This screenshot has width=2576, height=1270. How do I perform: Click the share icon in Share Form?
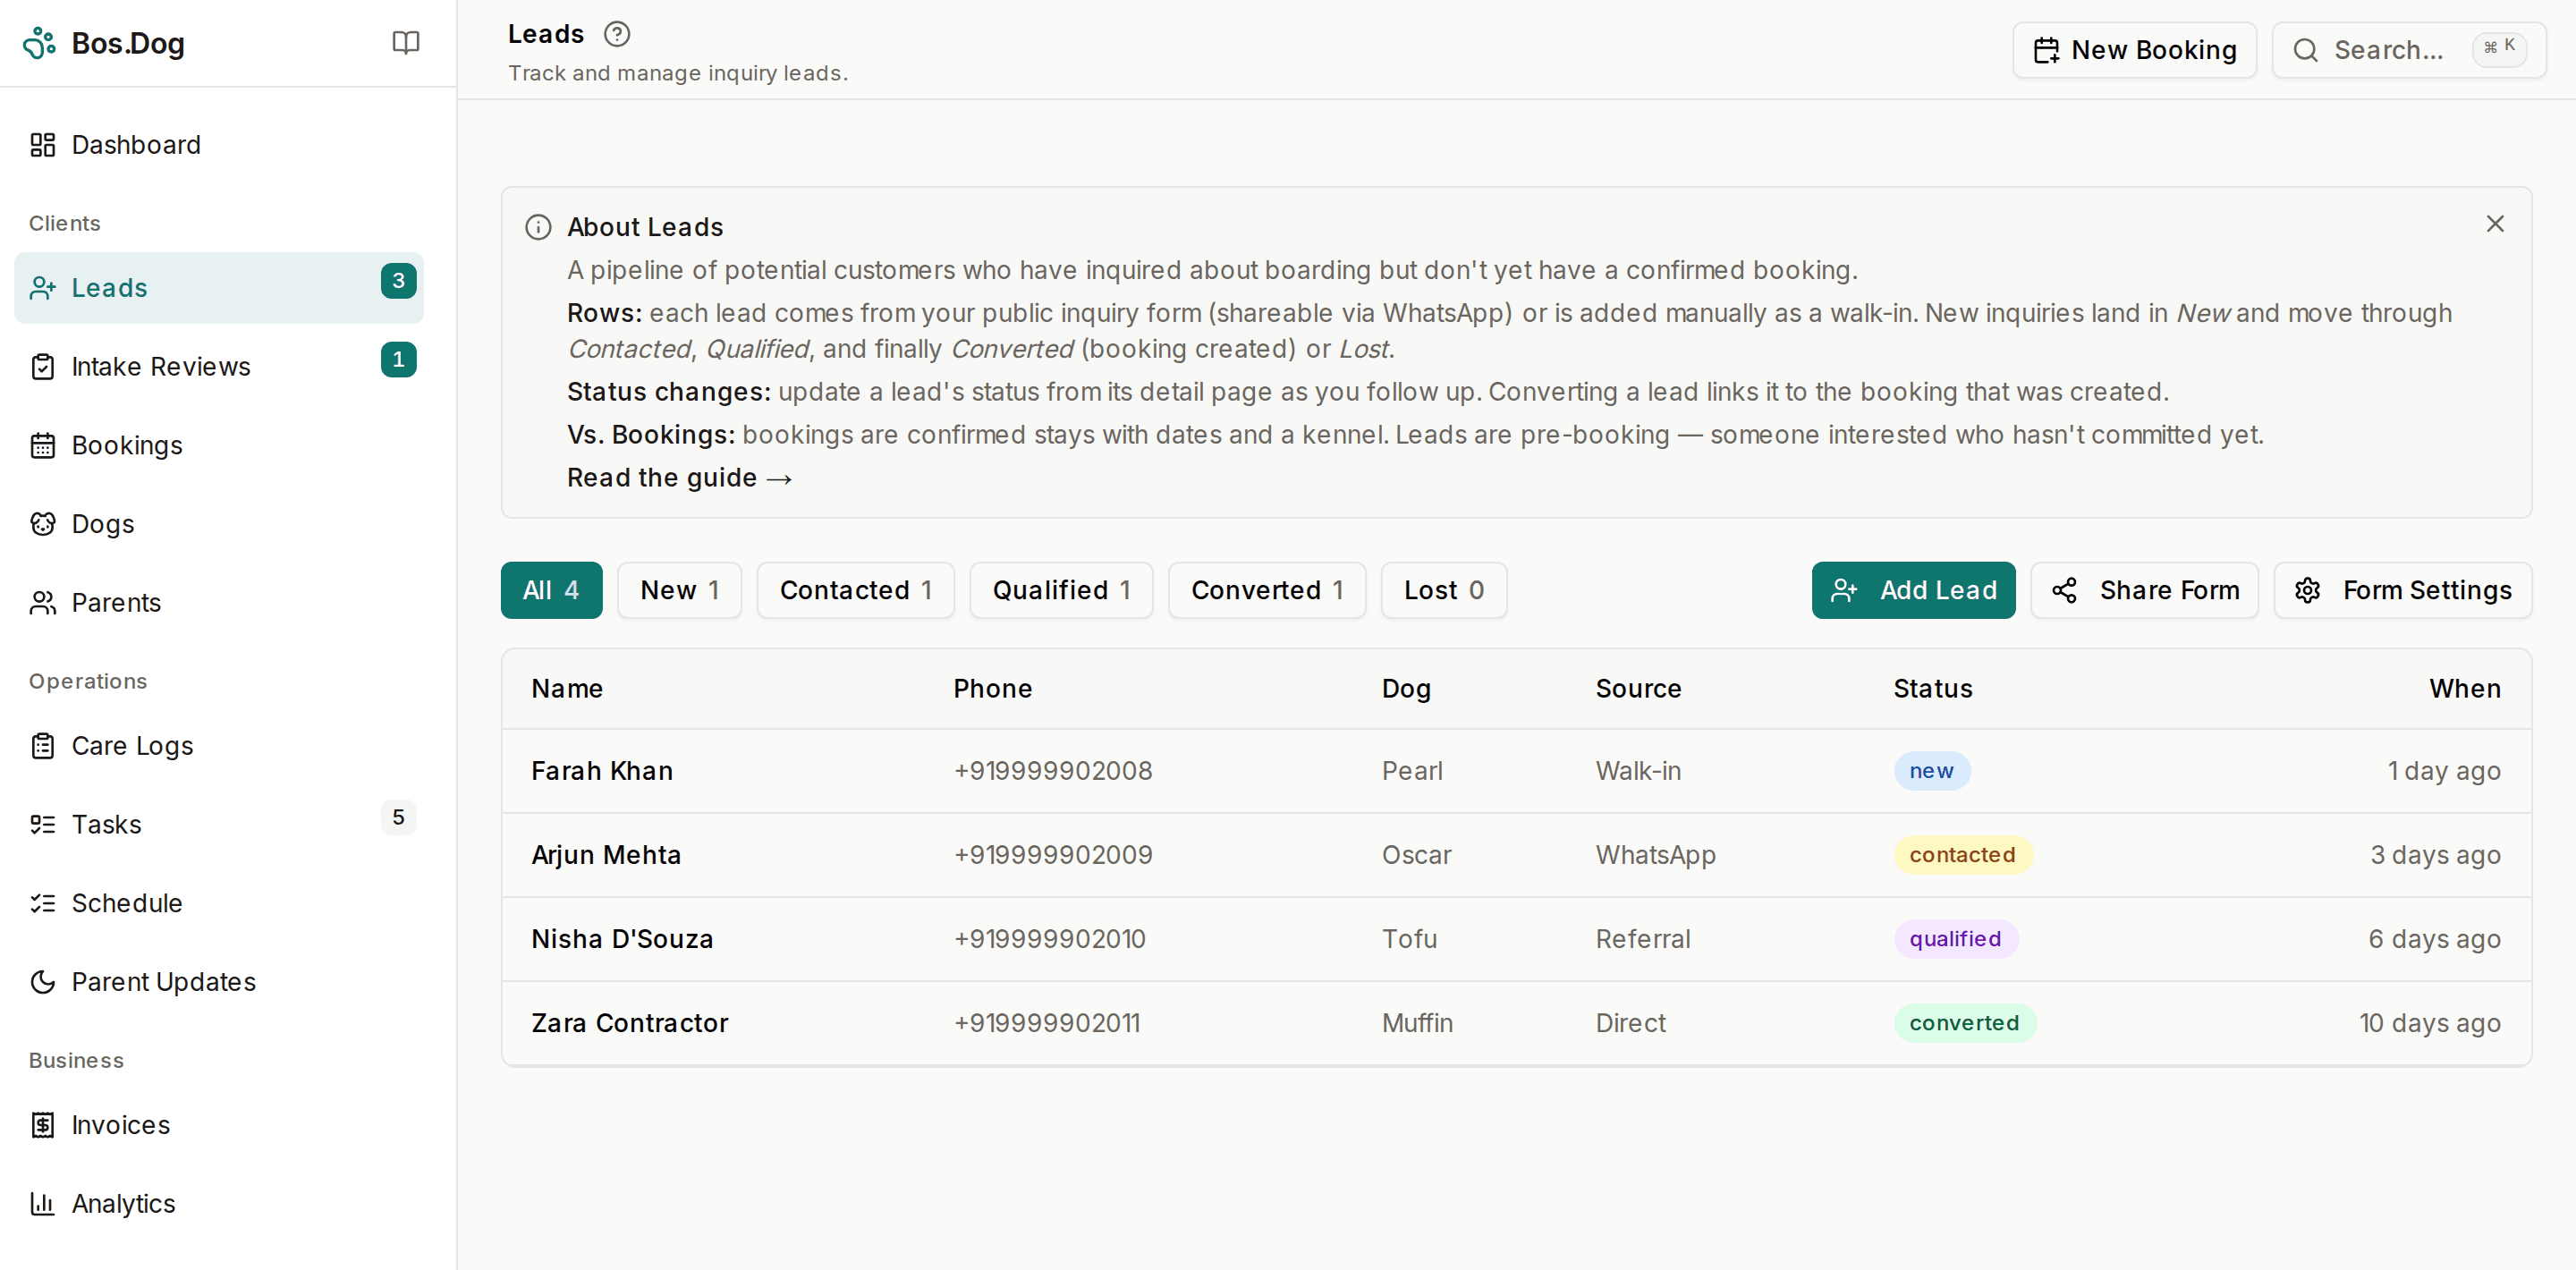point(2064,591)
